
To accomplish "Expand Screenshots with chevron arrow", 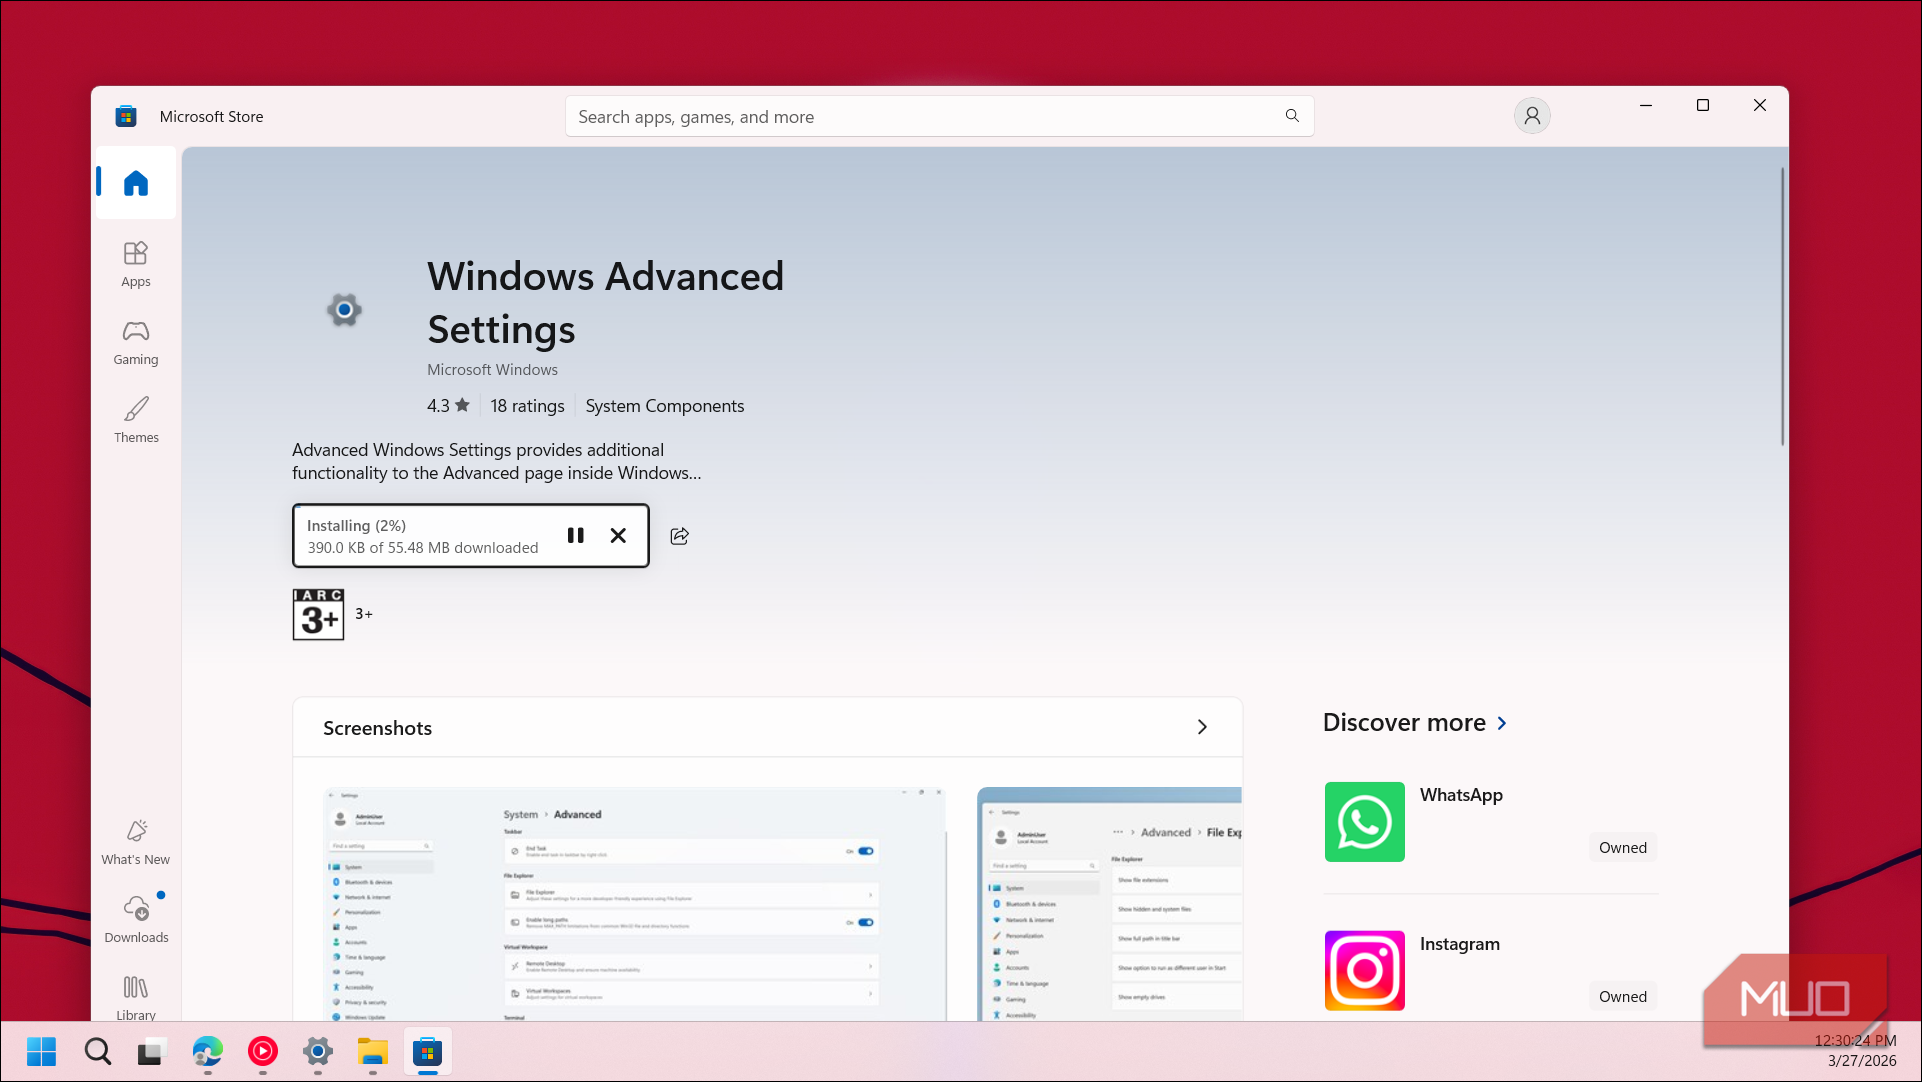I will (1202, 727).
